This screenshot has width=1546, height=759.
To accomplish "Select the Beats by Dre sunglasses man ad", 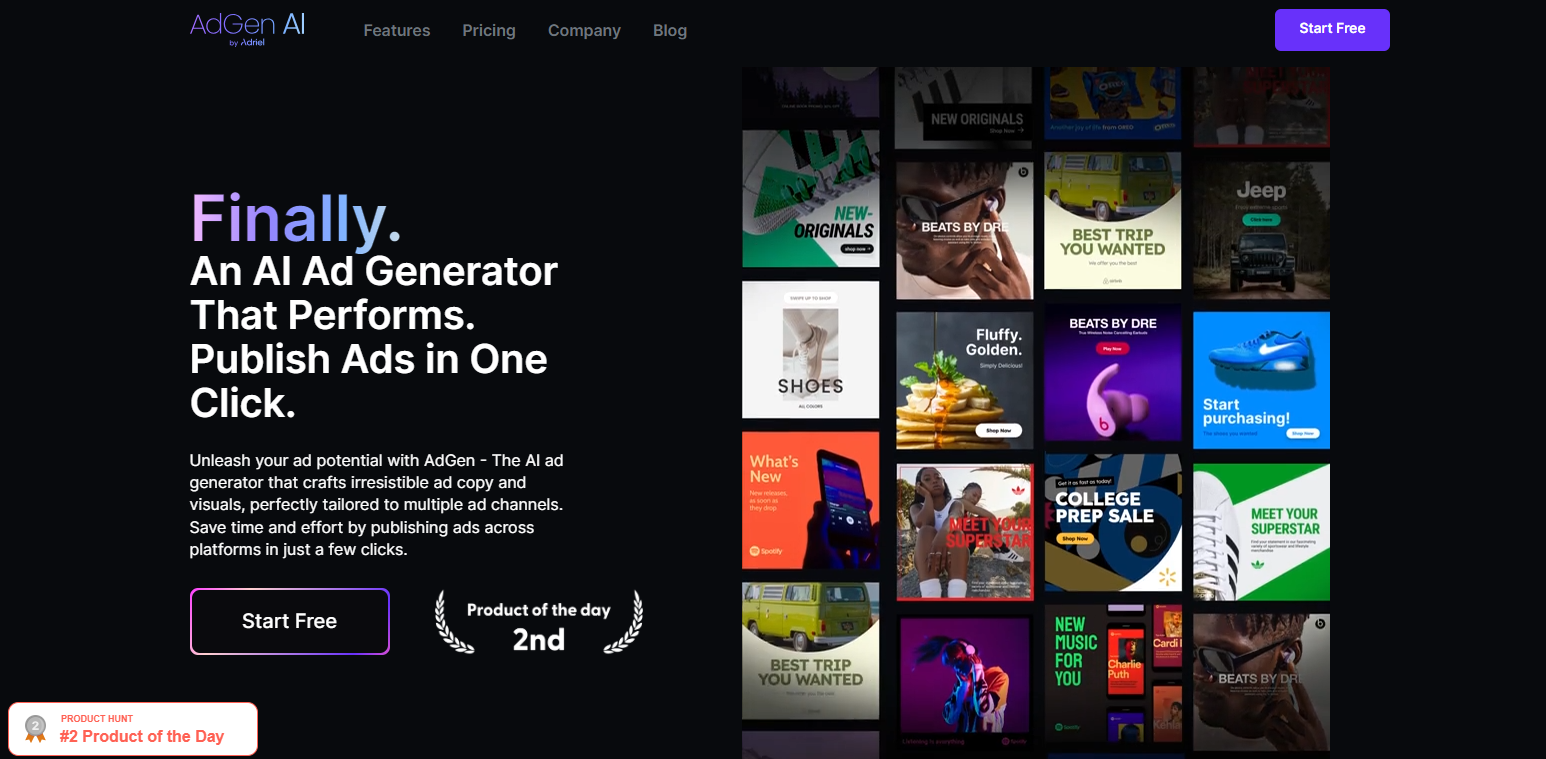I will tap(964, 230).
